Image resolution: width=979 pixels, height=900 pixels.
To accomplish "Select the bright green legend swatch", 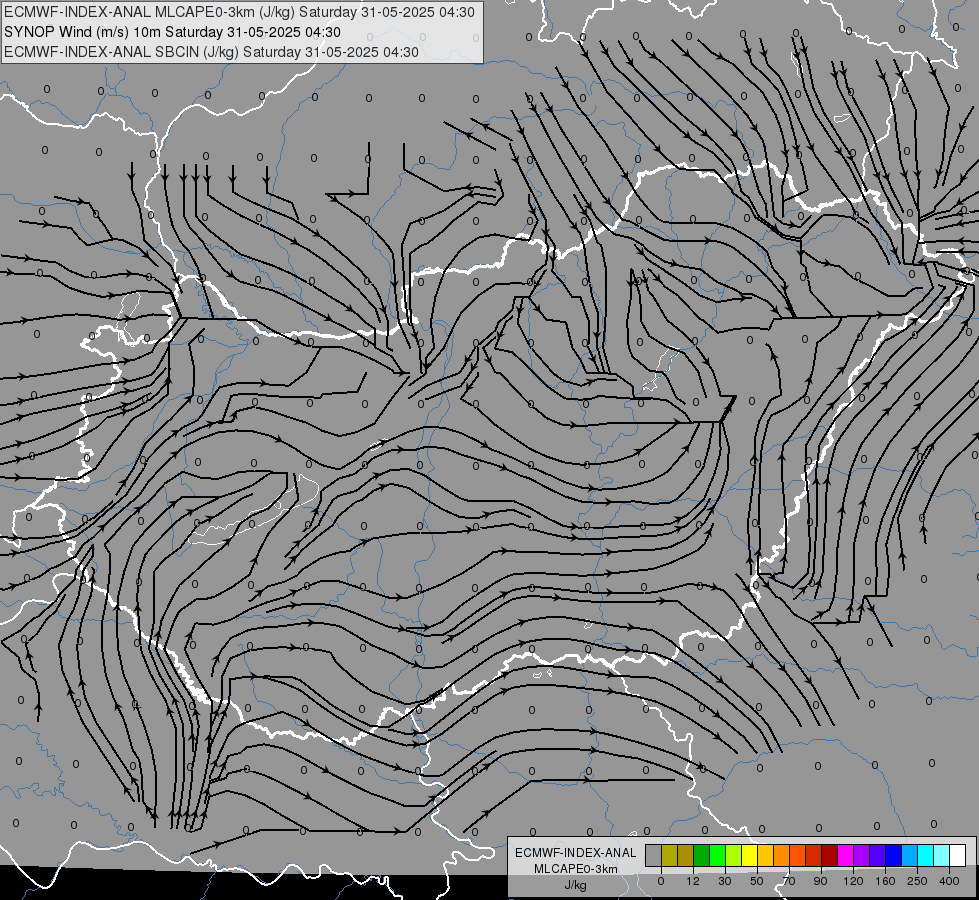I will 717,855.
